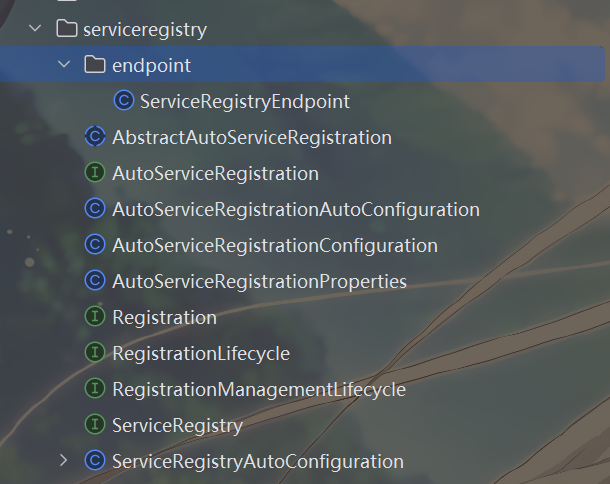This screenshot has height=484, width=610.
Task: Select the RegistrationLifecycle interface
Action: pos(201,354)
